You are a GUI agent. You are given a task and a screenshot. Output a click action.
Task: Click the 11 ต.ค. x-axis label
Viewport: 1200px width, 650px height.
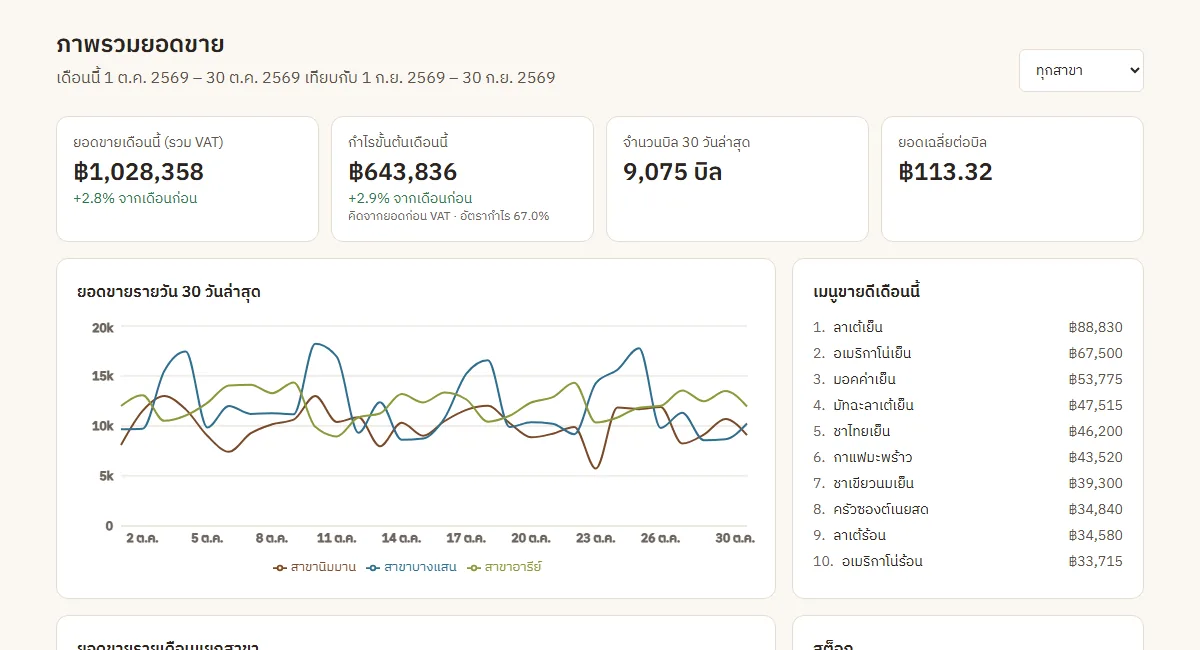point(336,538)
